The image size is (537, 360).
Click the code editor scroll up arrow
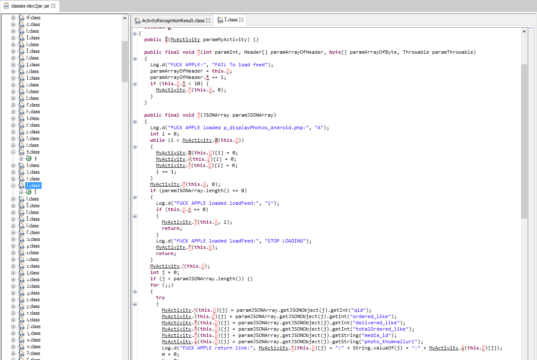524,32
